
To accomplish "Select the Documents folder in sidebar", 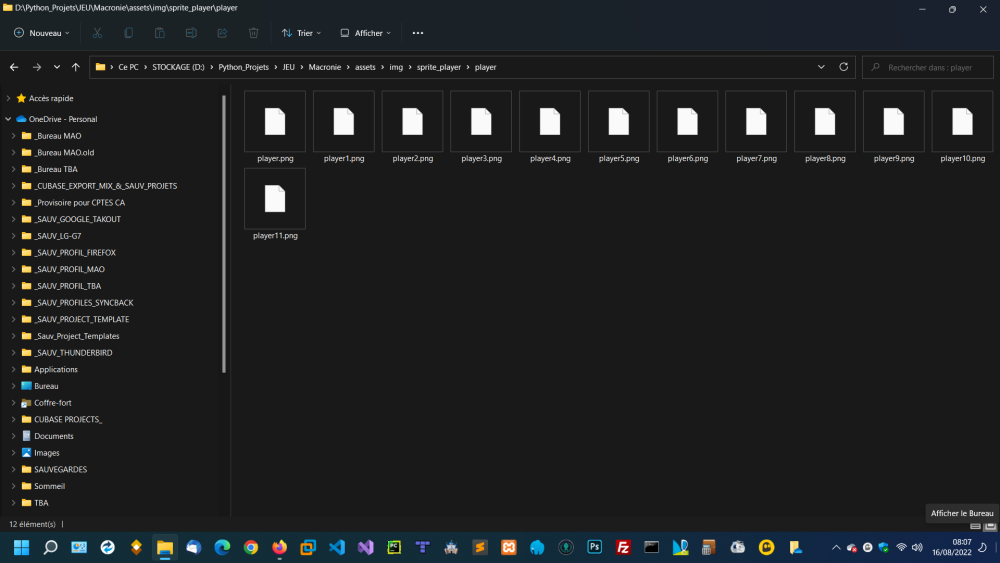I will 54,436.
